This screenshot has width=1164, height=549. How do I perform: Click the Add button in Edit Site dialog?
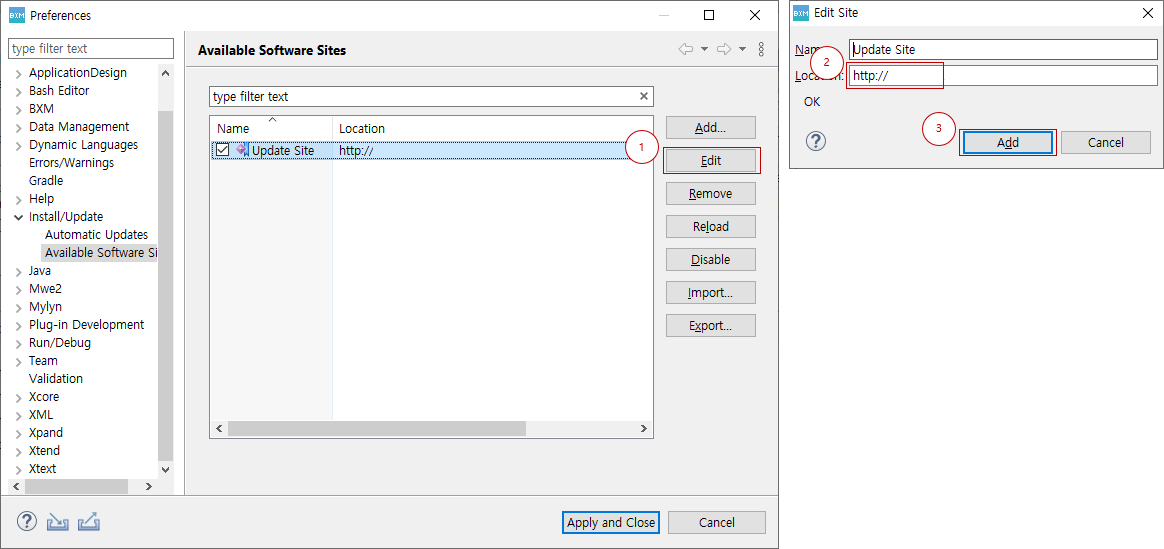[x=1007, y=143]
